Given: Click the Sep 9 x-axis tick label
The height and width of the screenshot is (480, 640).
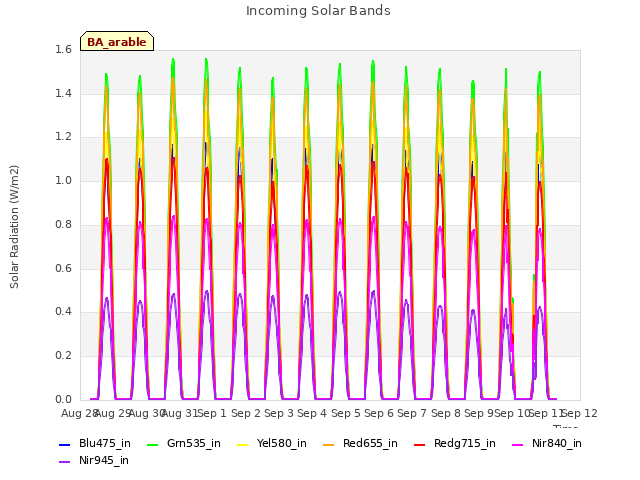Looking at the screenshot, I should pos(479,413).
